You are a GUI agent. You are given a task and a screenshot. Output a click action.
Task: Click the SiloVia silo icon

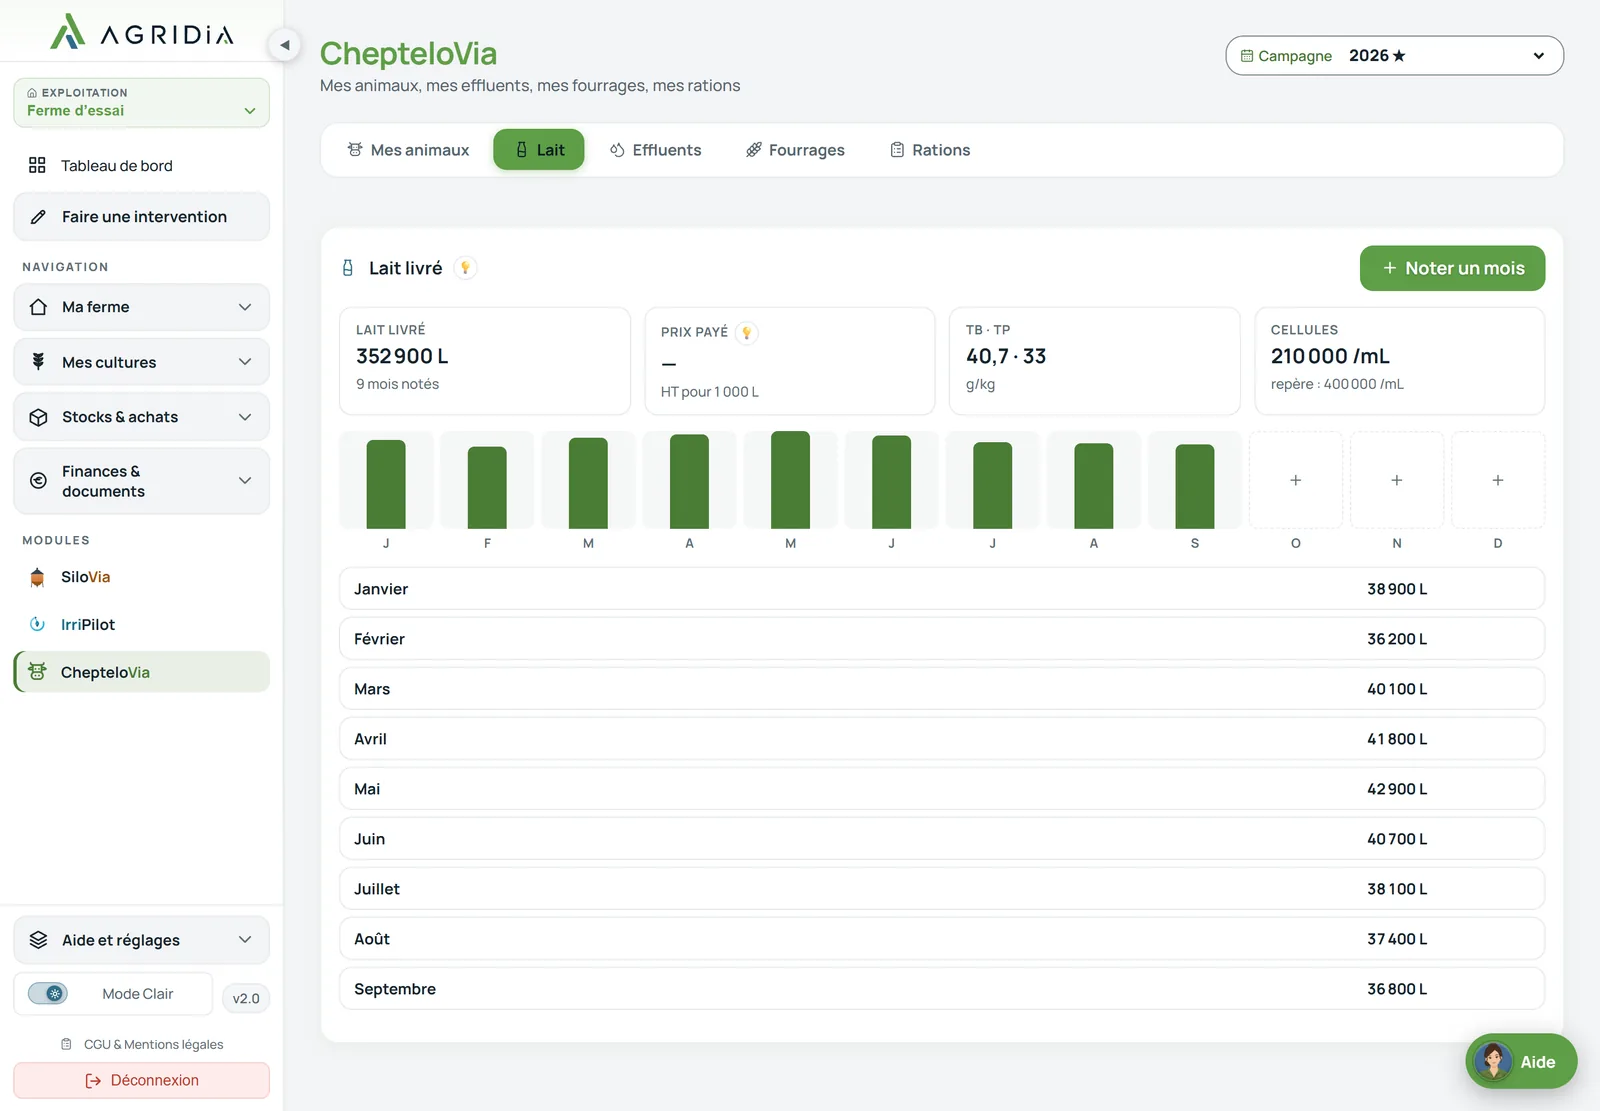click(x=37, y=577)
